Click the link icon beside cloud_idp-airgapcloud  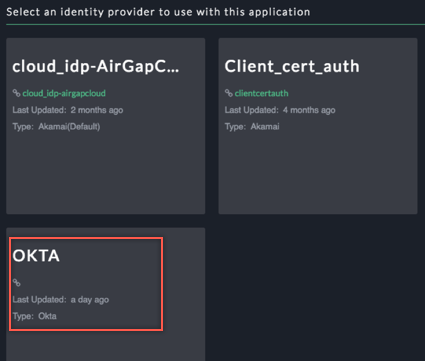[17, 93]
